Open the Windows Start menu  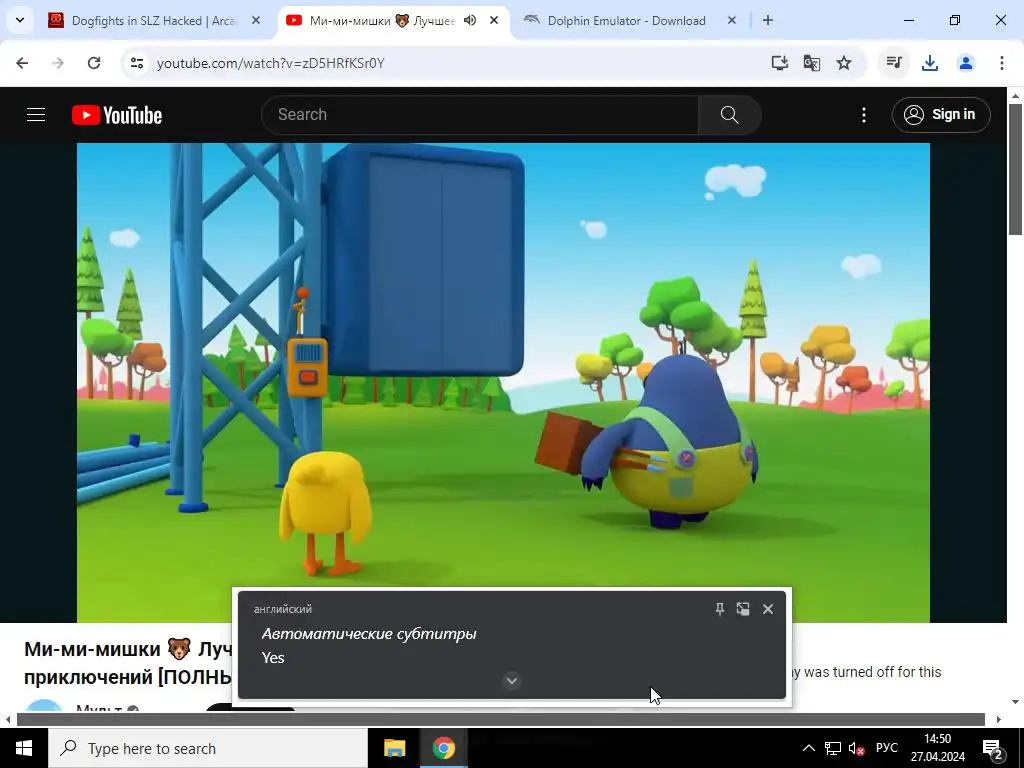coord(24,748)
